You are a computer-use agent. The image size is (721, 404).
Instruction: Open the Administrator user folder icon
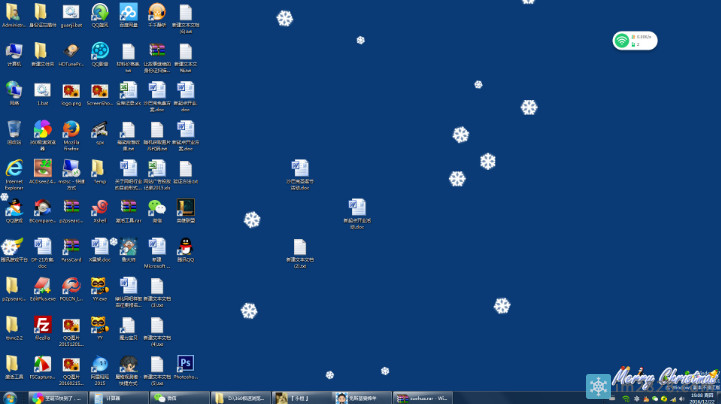(x=14, y=12)
